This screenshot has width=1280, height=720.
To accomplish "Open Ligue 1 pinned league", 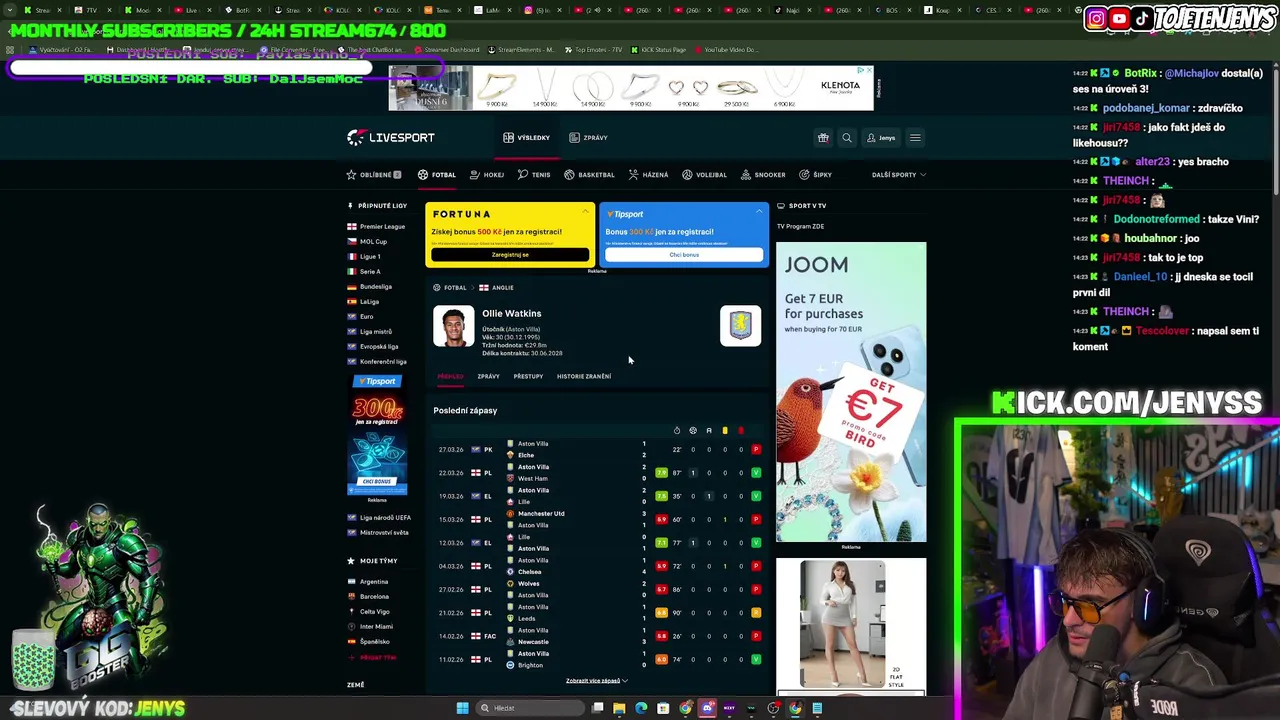I will click(x=364, y=257).
